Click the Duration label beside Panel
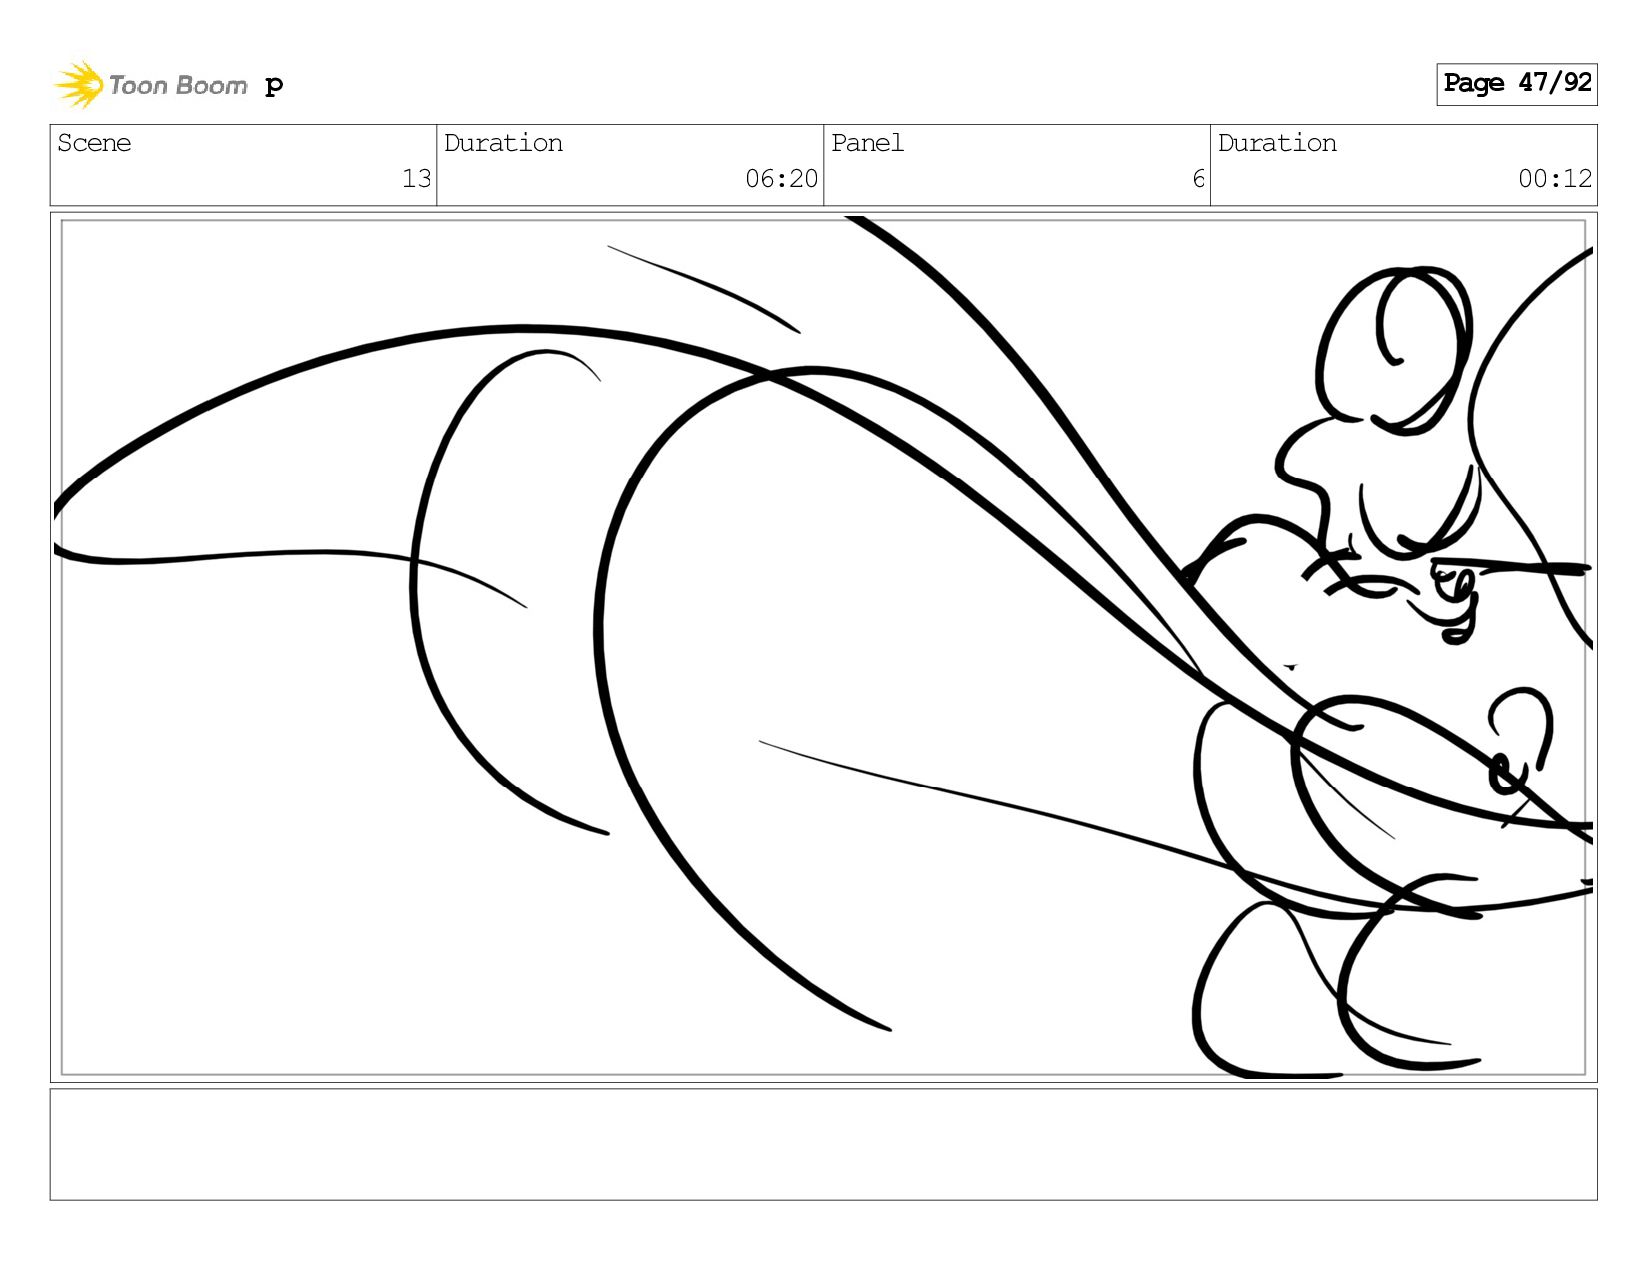Image resolution: width=1650 pixels, height=1275 pixels. pyautogui.click(x=1277, y=143)
